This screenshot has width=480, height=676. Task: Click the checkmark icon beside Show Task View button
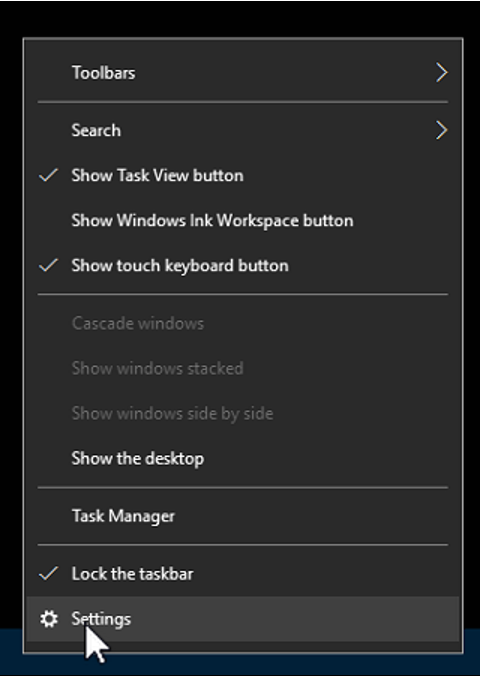click(48, 175)
